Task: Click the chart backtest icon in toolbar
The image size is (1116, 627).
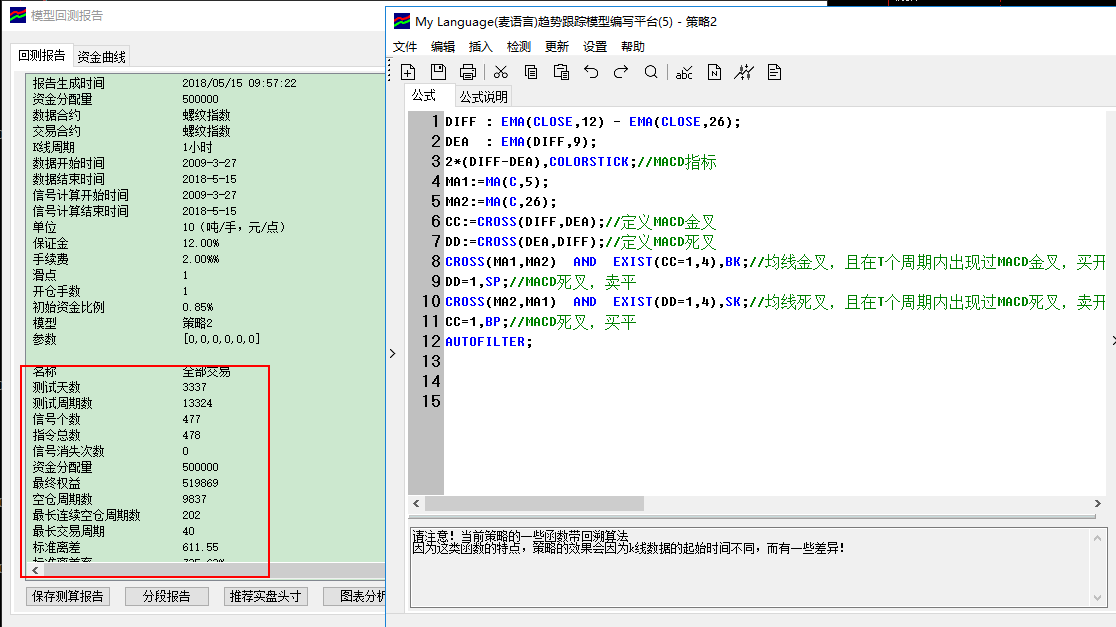Action: [x=744, y=72]
